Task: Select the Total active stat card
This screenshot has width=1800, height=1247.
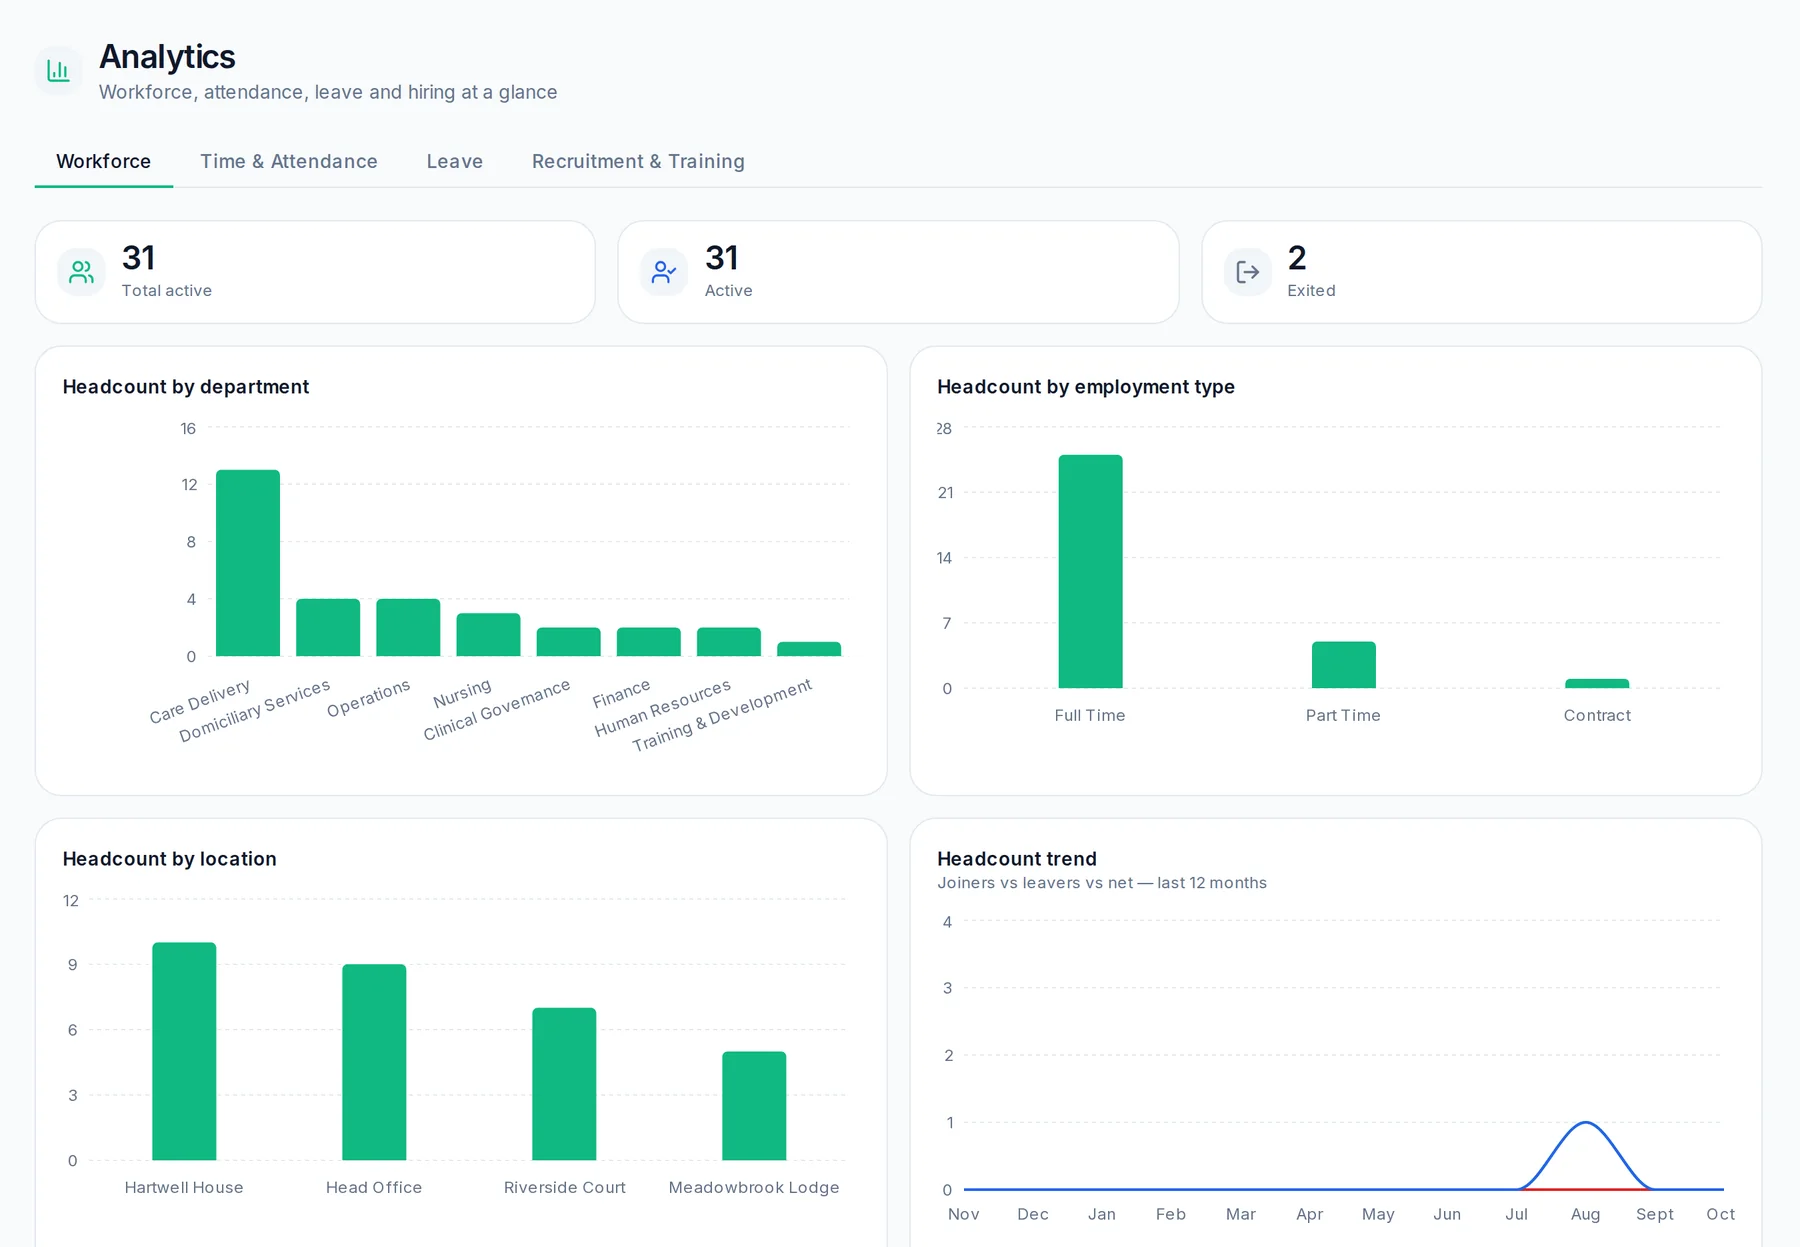Action: [x=315, y=272]
